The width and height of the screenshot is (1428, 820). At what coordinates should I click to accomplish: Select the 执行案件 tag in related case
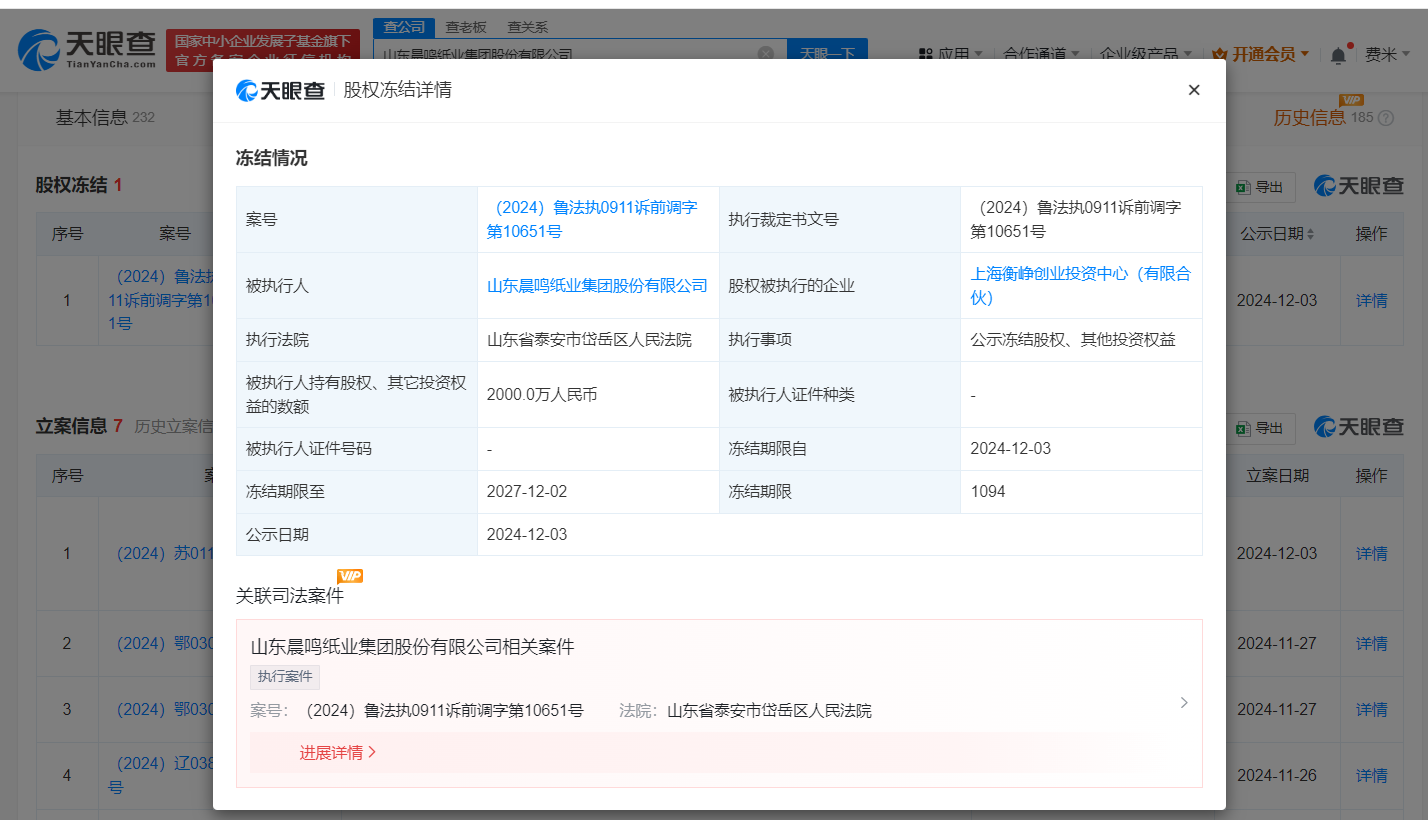(285, 677)
